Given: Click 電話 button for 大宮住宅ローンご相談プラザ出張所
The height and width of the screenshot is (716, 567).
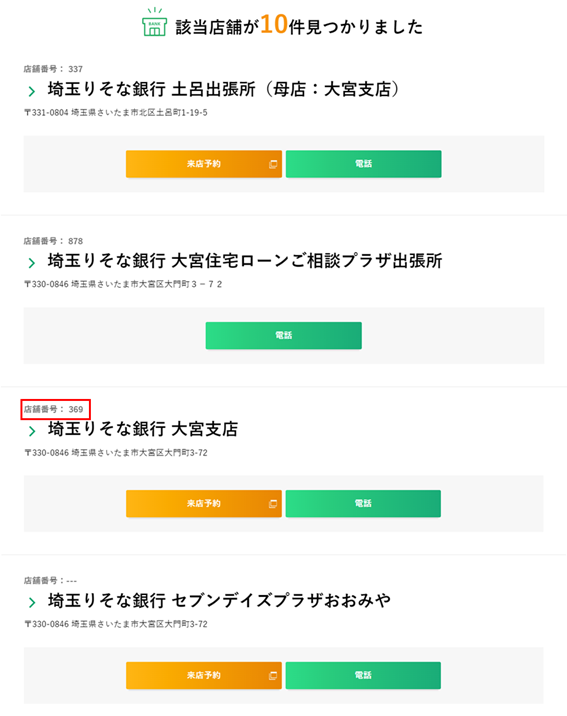Looking at the screenshot, I should point(284,336).
